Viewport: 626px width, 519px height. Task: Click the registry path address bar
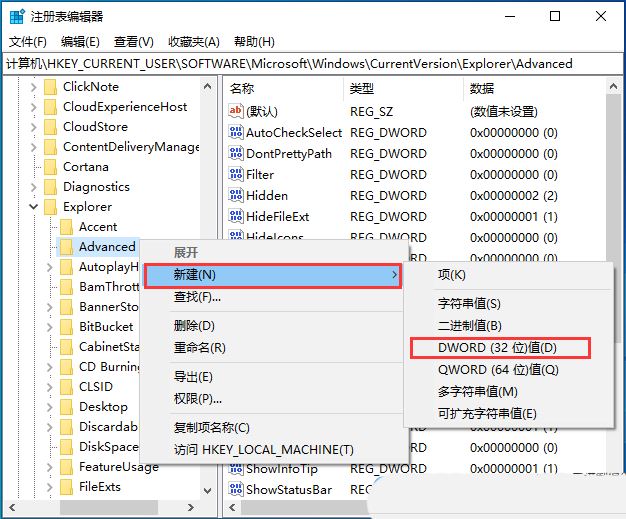[x=313, y=64]
